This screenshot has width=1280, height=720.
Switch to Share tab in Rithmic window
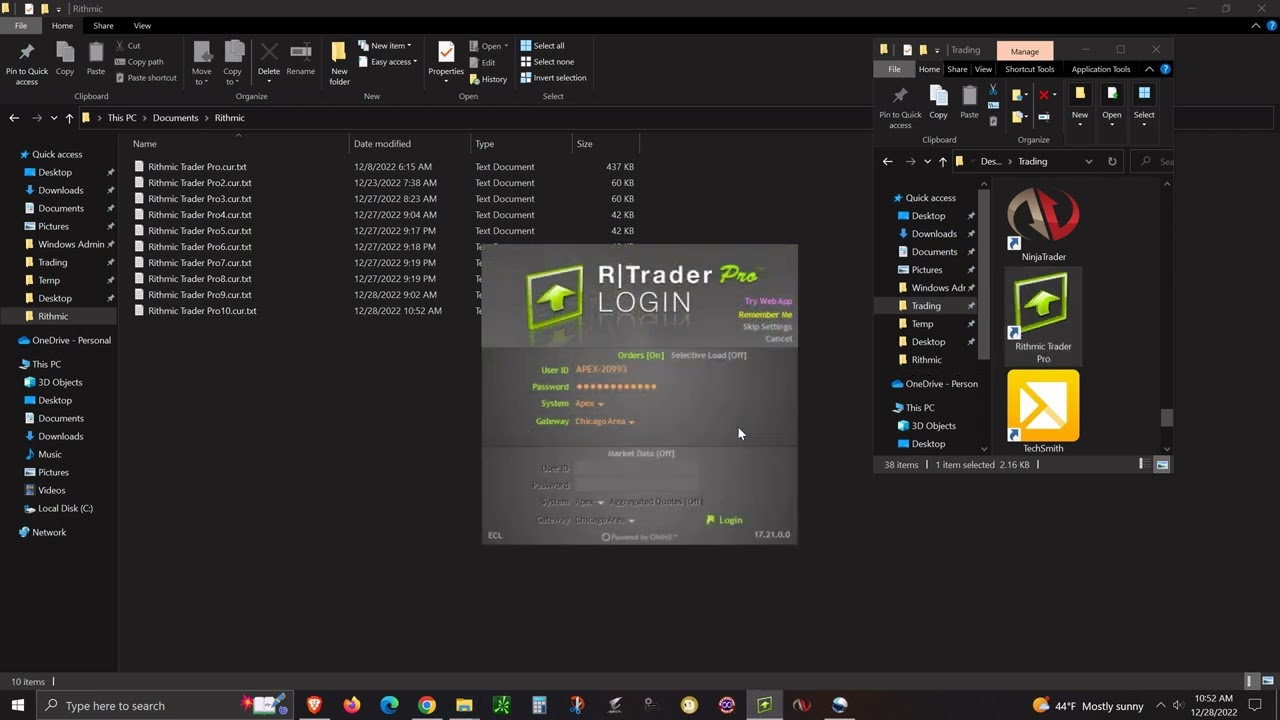pyautogui.click(x=103, y=26)
